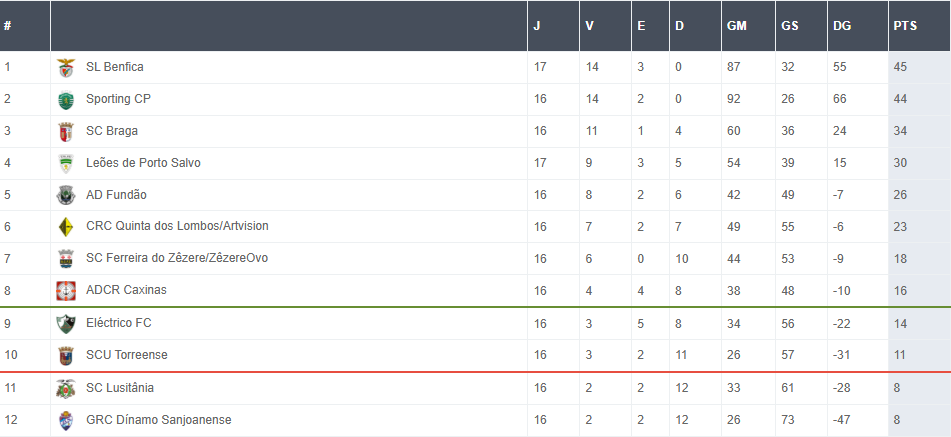Click the AD Fundão club crest

66,195
